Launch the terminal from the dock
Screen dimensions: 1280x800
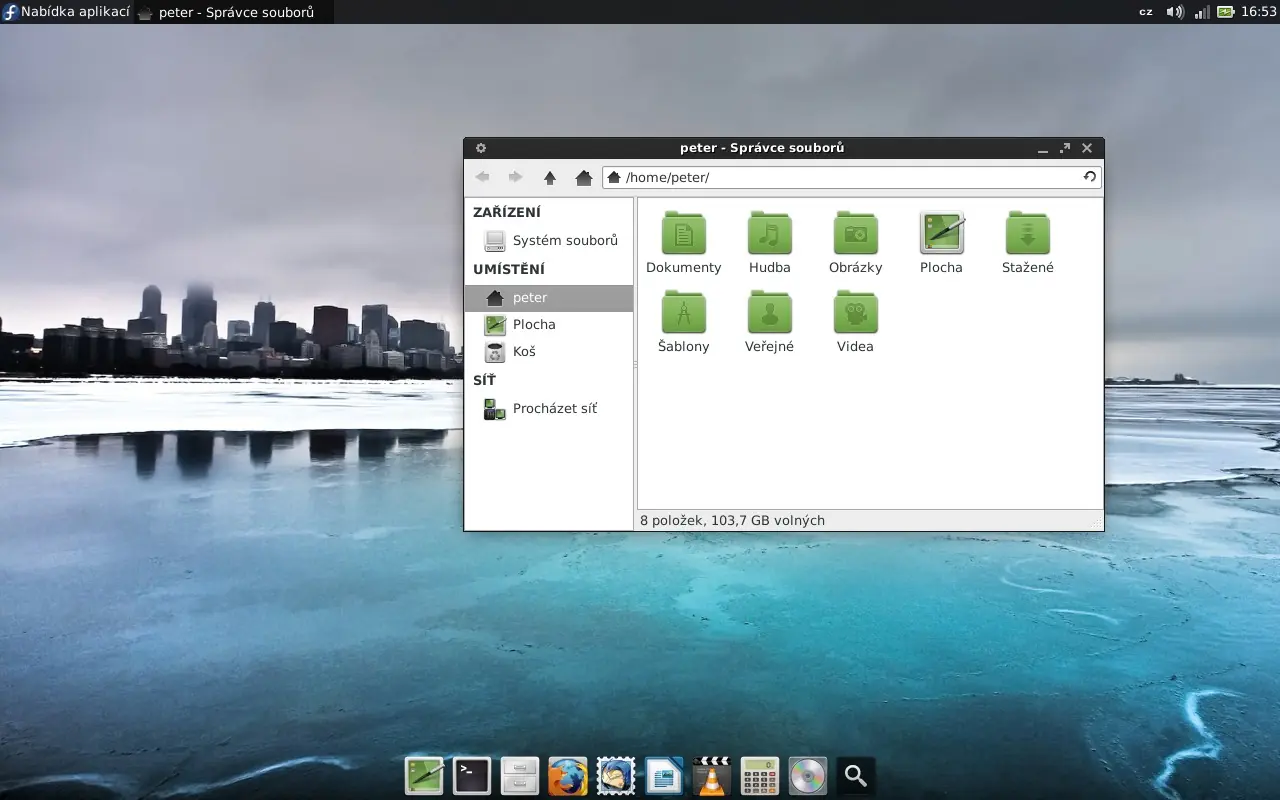point(471,775)
